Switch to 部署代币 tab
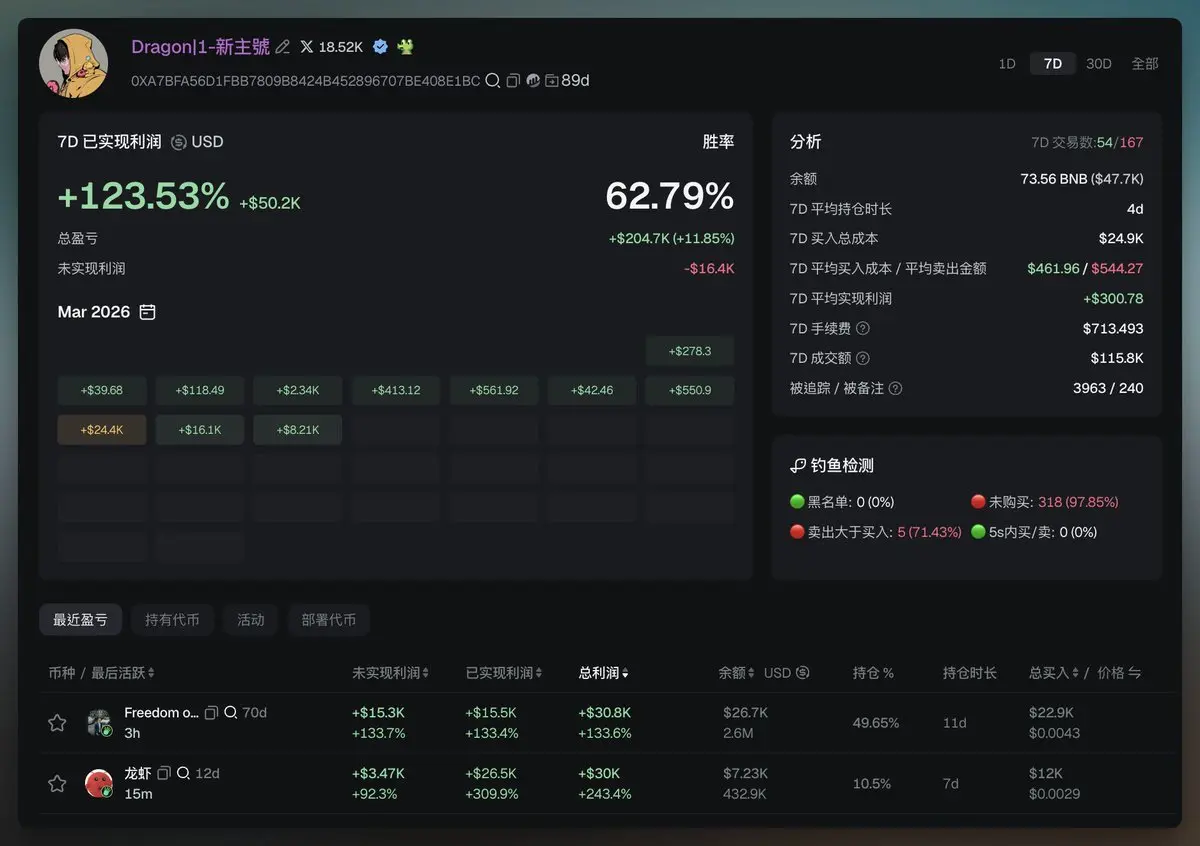The image size is (1200, 846). coord(329,620)
